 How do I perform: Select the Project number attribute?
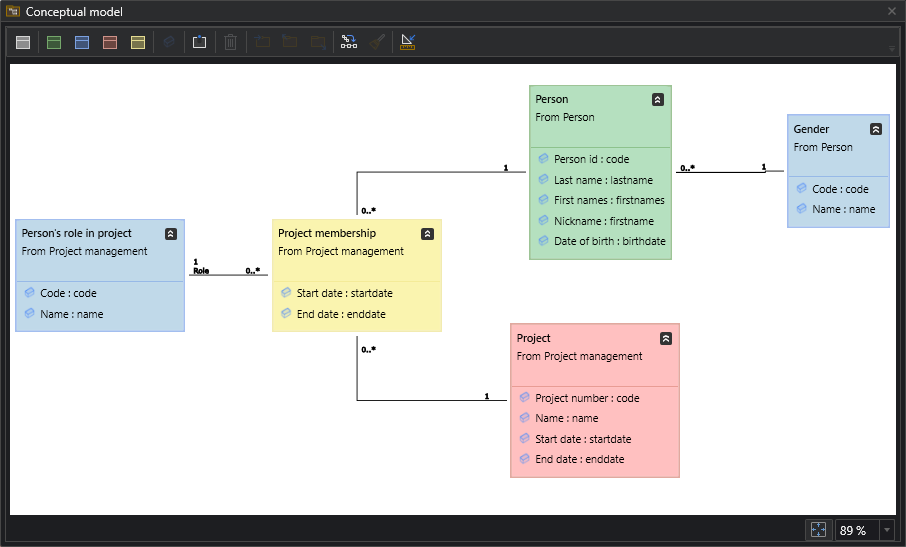point(586,398)
